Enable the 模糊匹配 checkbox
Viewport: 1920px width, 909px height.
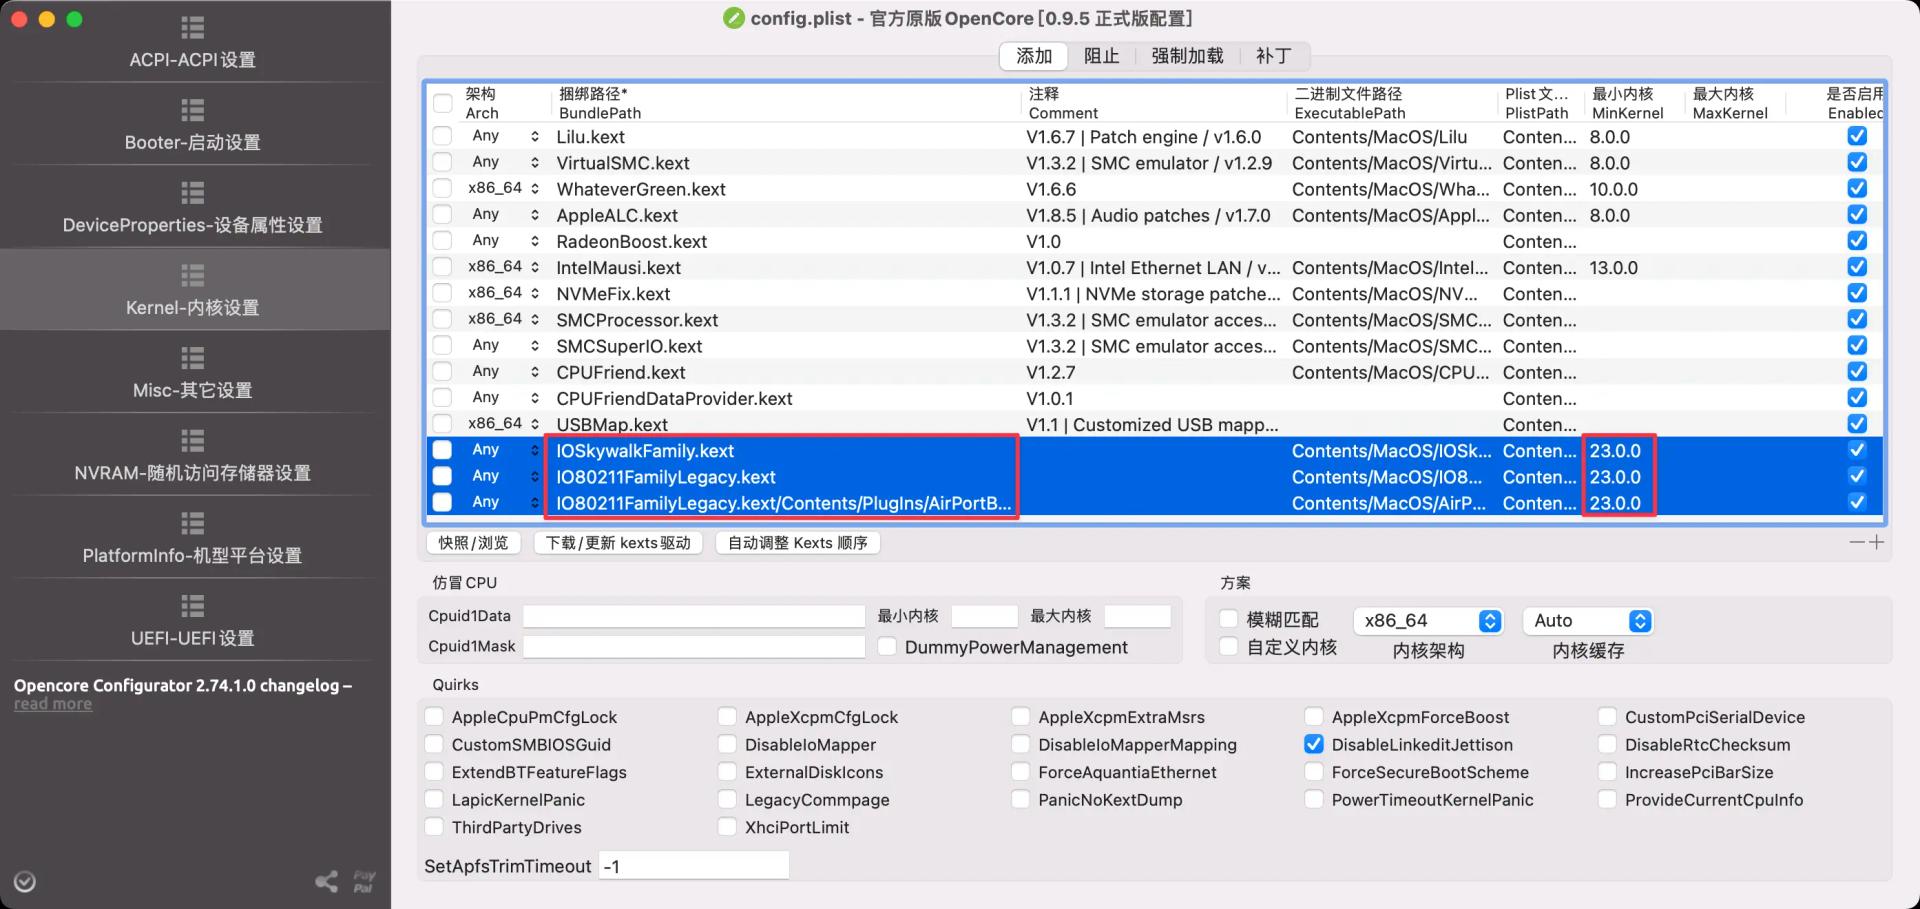tap(1229, 620)
